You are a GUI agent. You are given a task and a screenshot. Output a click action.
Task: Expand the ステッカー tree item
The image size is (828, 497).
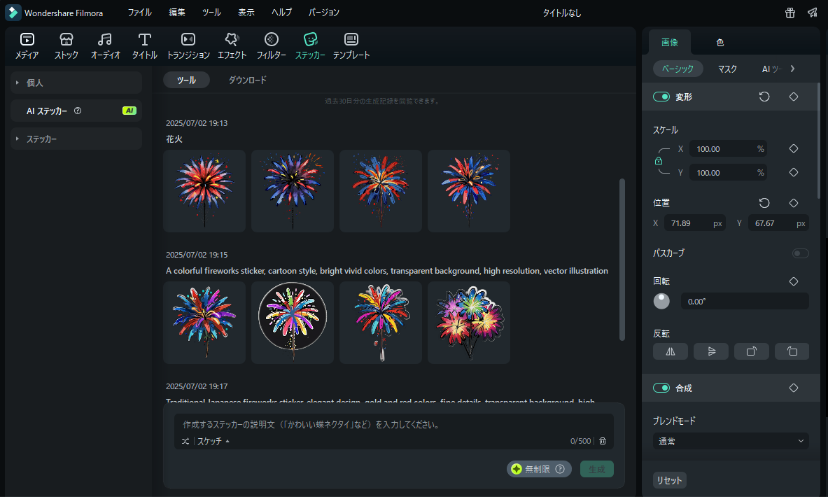click(x=17, y=139)
